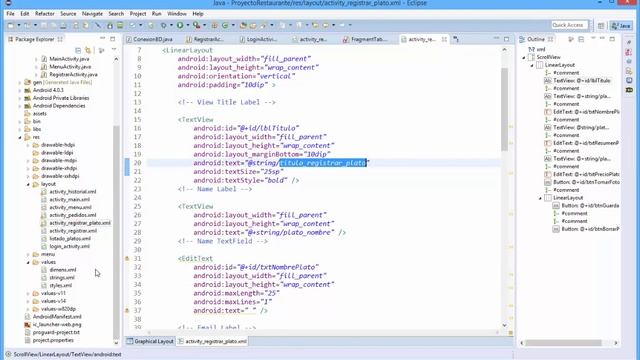Open the Debug dropdown arrow in toolbar

pos(171,25)
